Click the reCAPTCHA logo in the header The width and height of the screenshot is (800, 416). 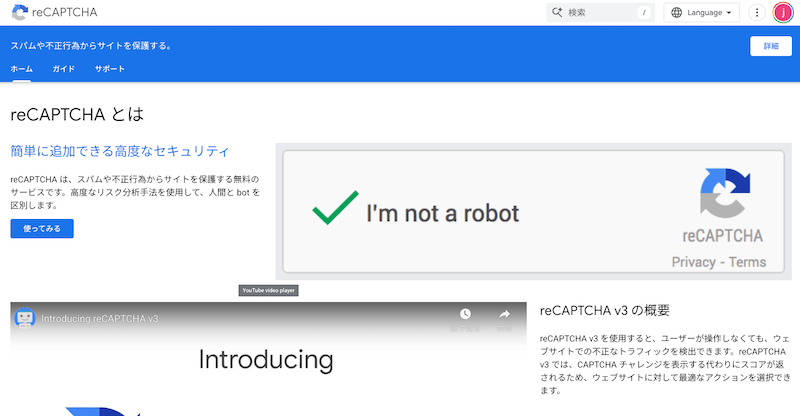coord(20,12)
